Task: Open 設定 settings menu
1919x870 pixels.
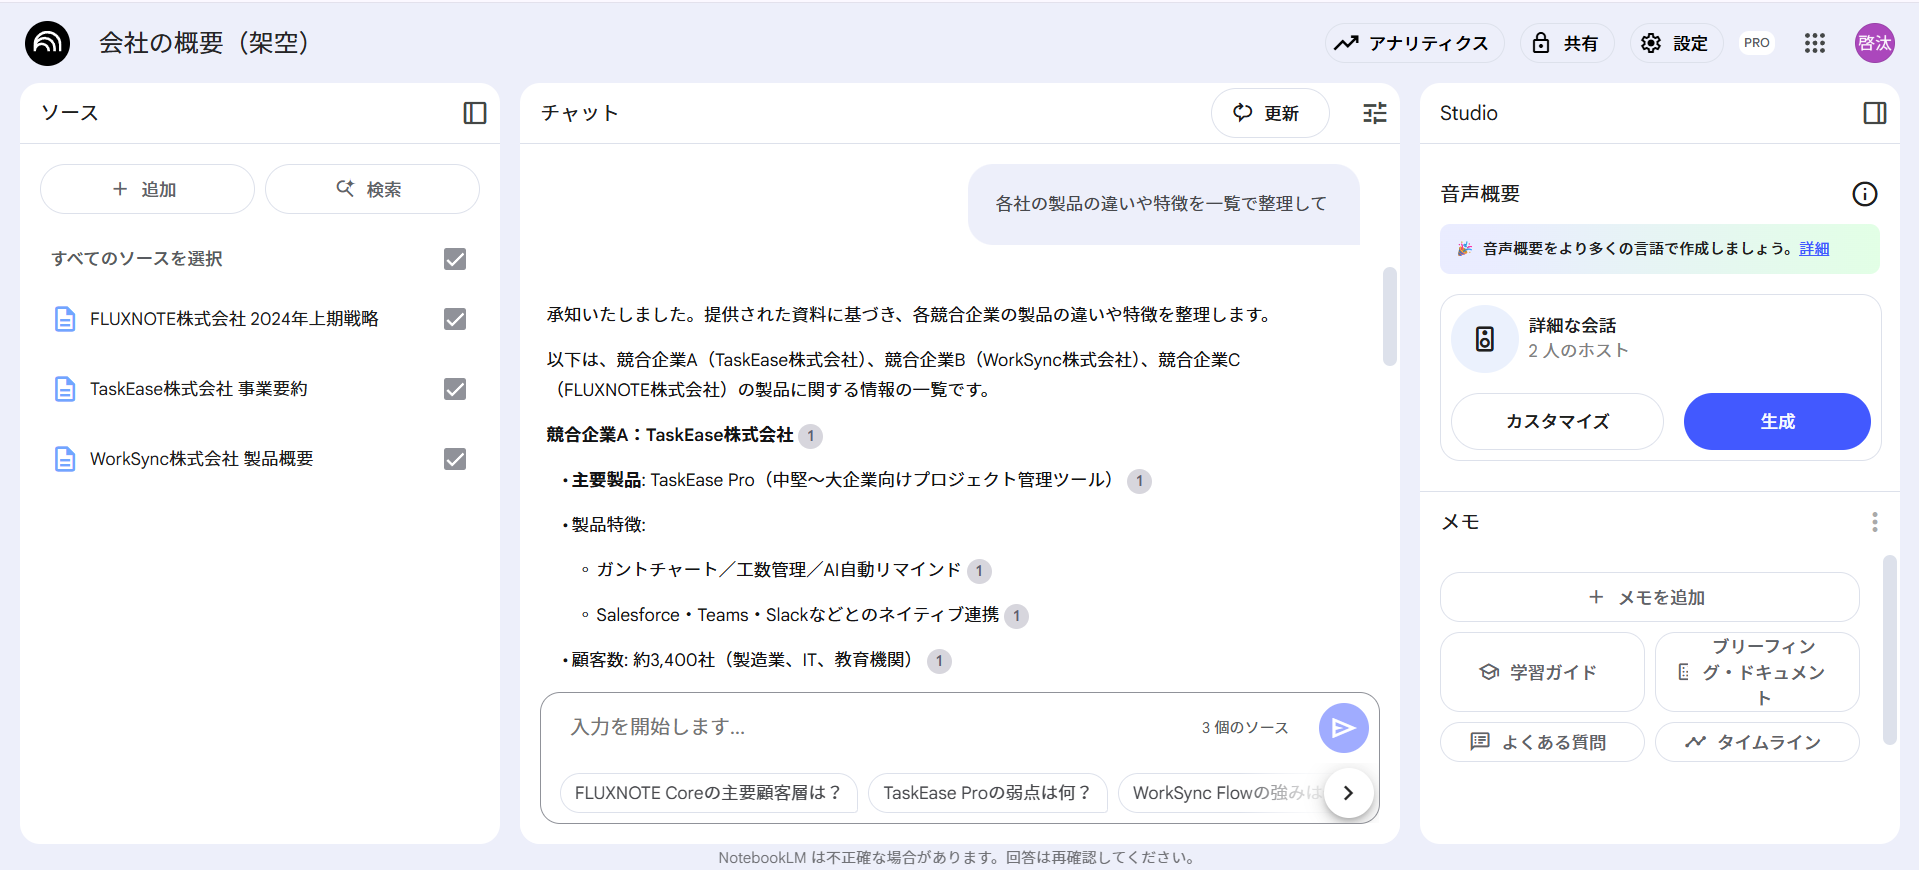Action: click(1675, 43)
